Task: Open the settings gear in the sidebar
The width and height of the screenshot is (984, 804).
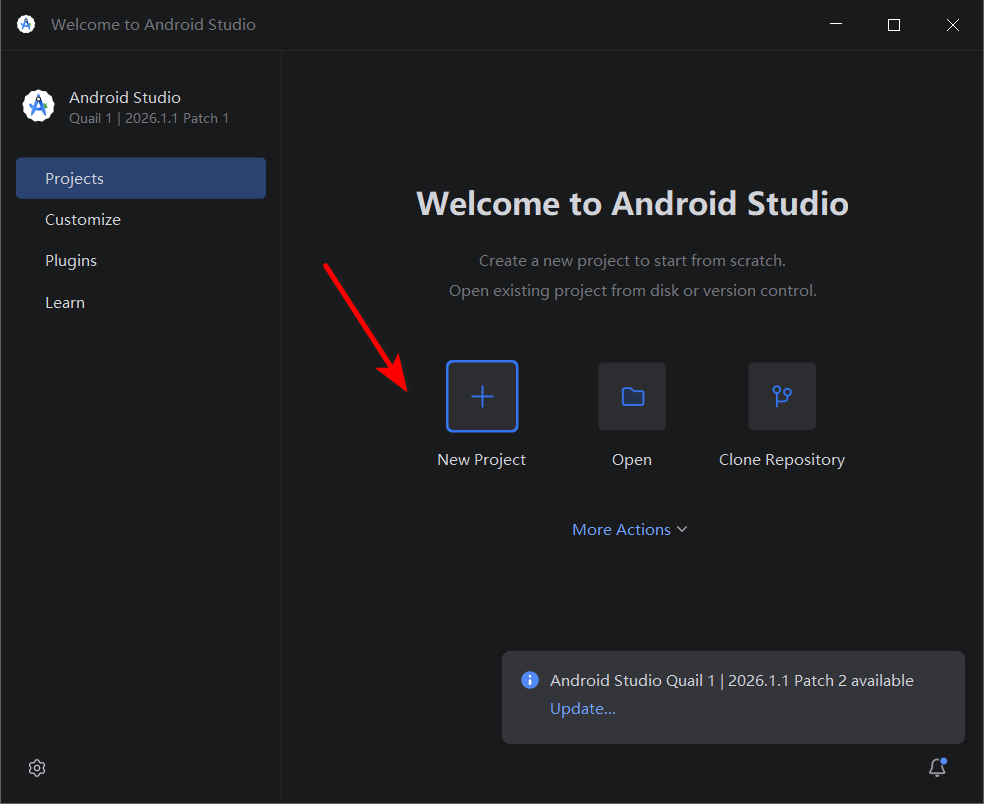Action: tap(37, 768)
